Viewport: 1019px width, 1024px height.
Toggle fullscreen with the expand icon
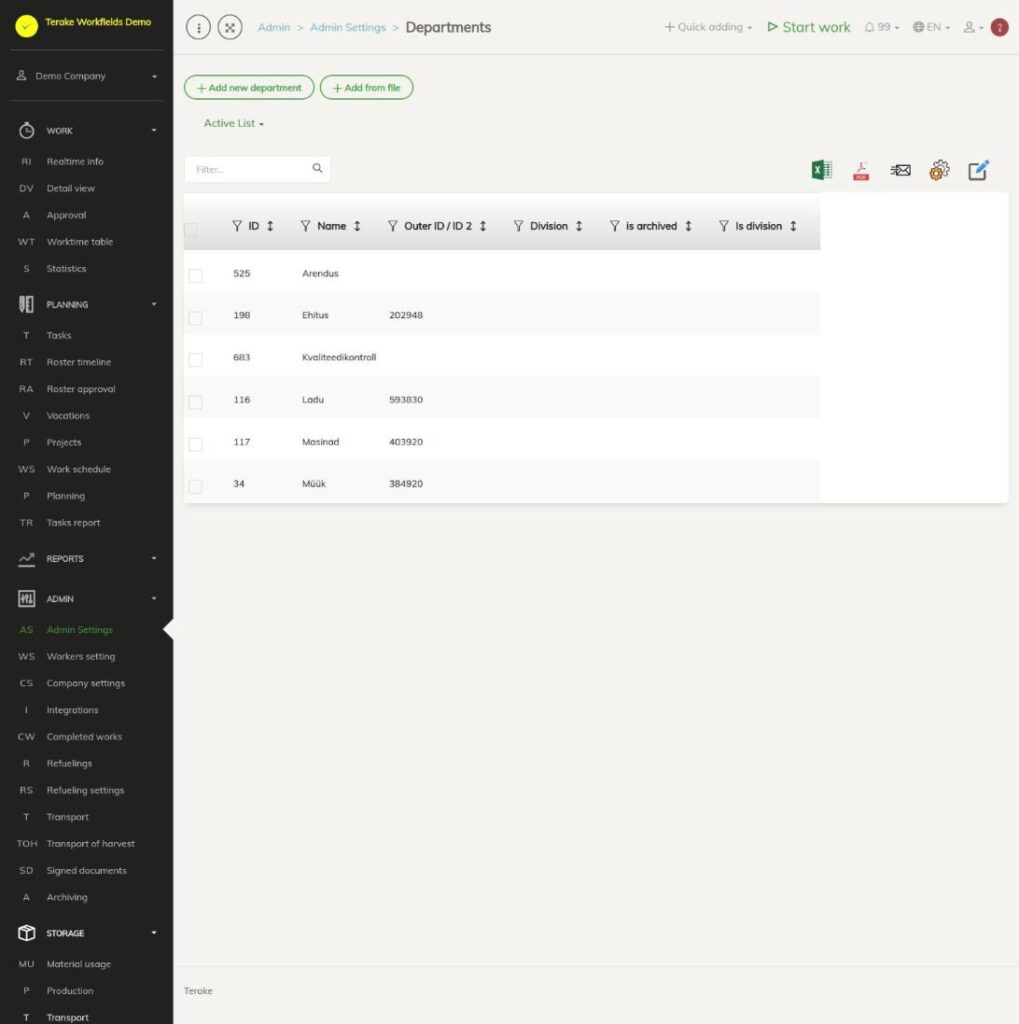230,27
